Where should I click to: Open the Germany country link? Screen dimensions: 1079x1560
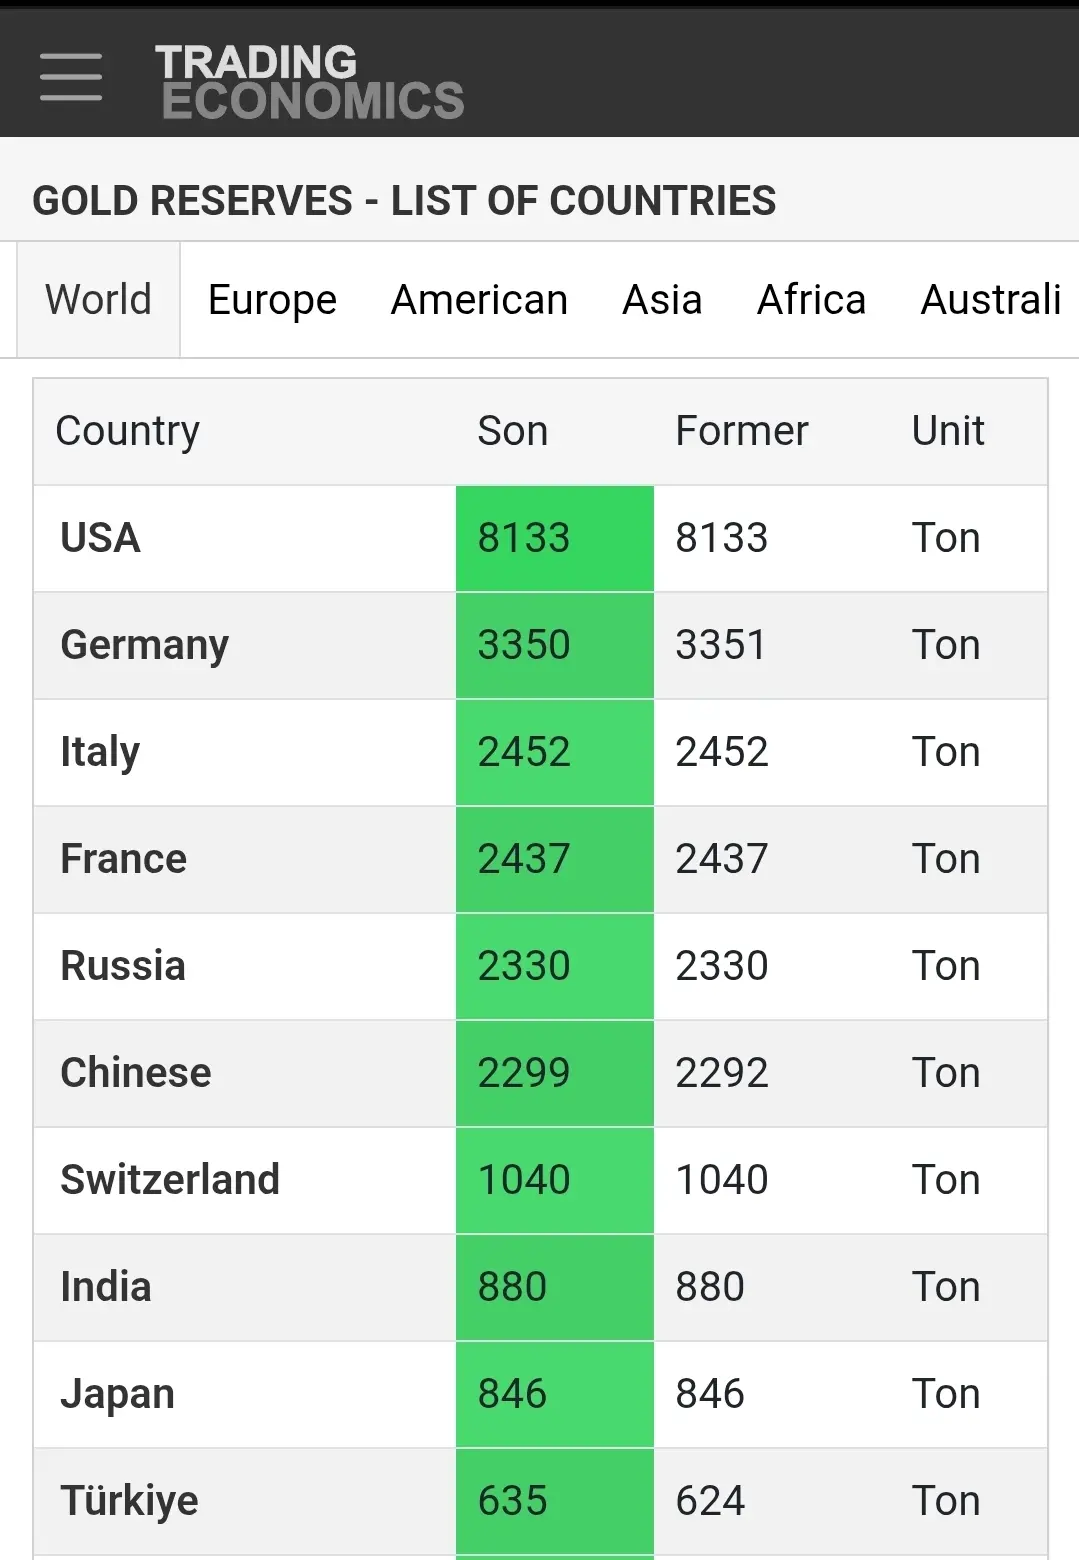(144, 645)
